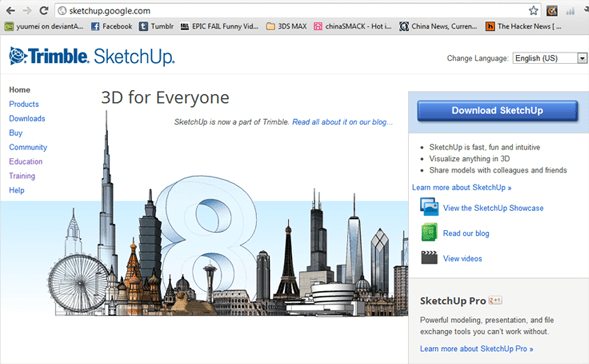Screen dimensions: 589x364
Task: Click the sketchup.google.com address bar
Action: [x=293, y=11]
